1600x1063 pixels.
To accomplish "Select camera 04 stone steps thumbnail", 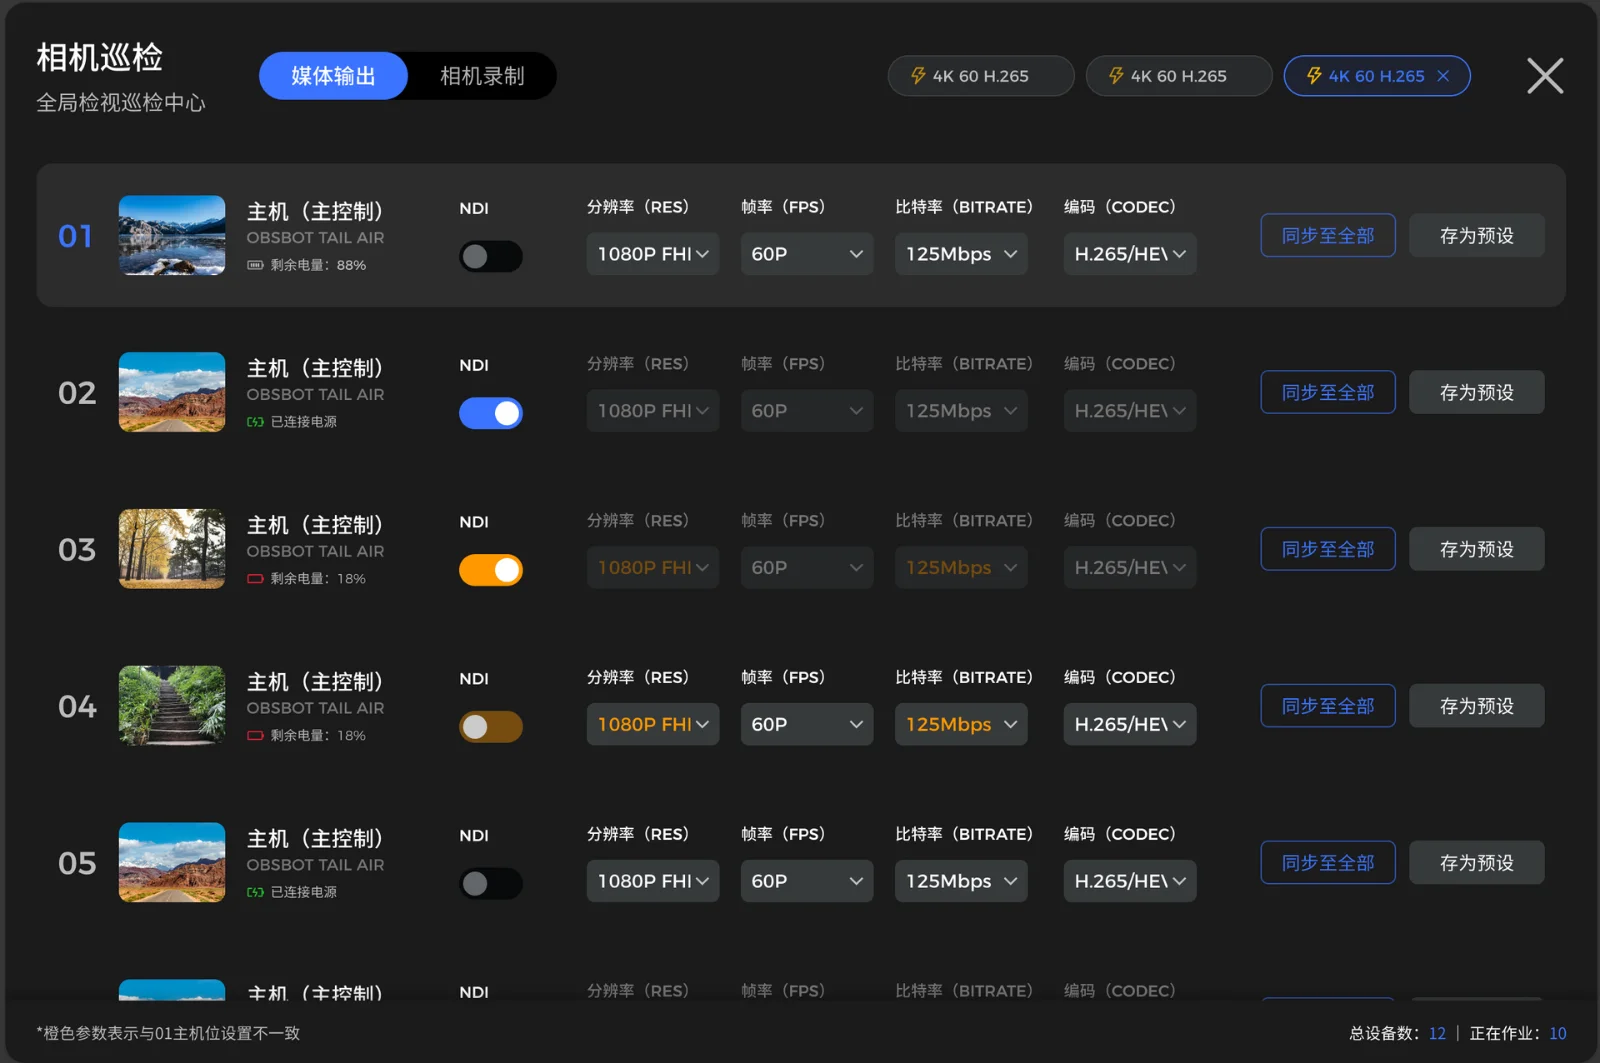I will (x=172, y=706).
